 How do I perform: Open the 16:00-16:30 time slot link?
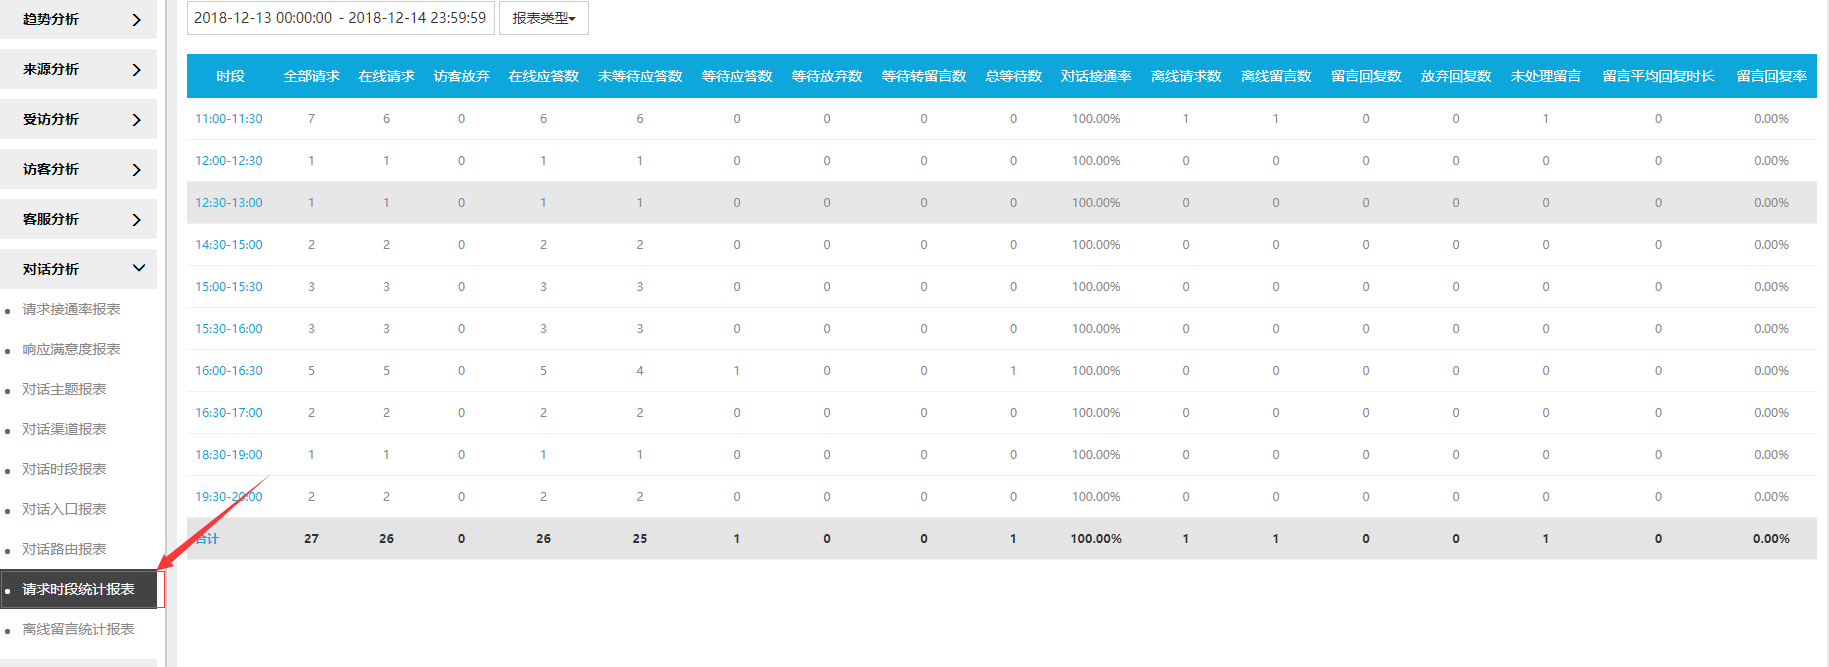pyautogui.click(x=228, y=371)
